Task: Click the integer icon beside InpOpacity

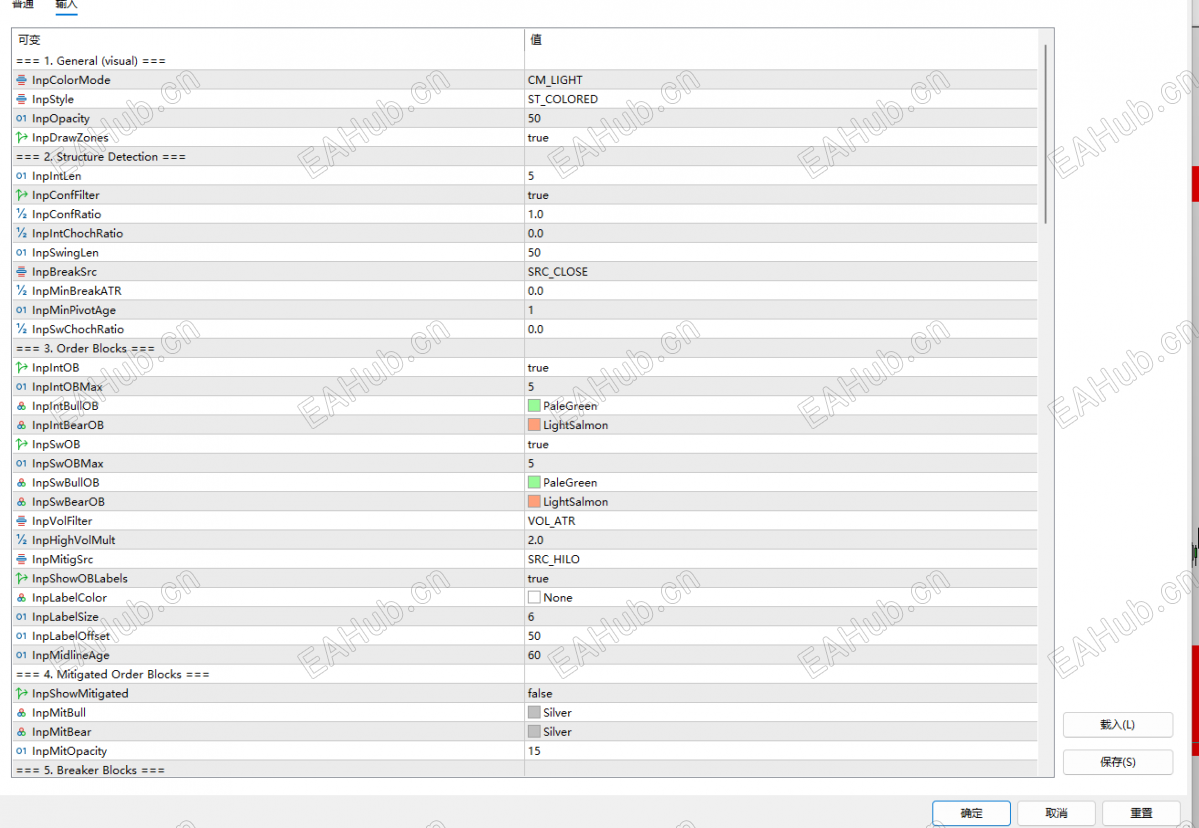Action: coord(21,119)
